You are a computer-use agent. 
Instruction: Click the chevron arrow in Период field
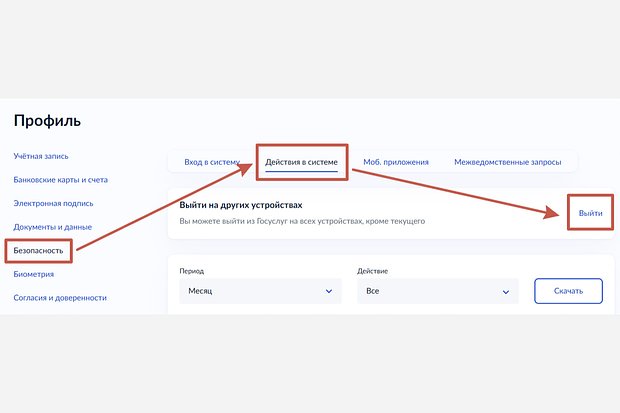pyautogui.click(x=329, y=292)
